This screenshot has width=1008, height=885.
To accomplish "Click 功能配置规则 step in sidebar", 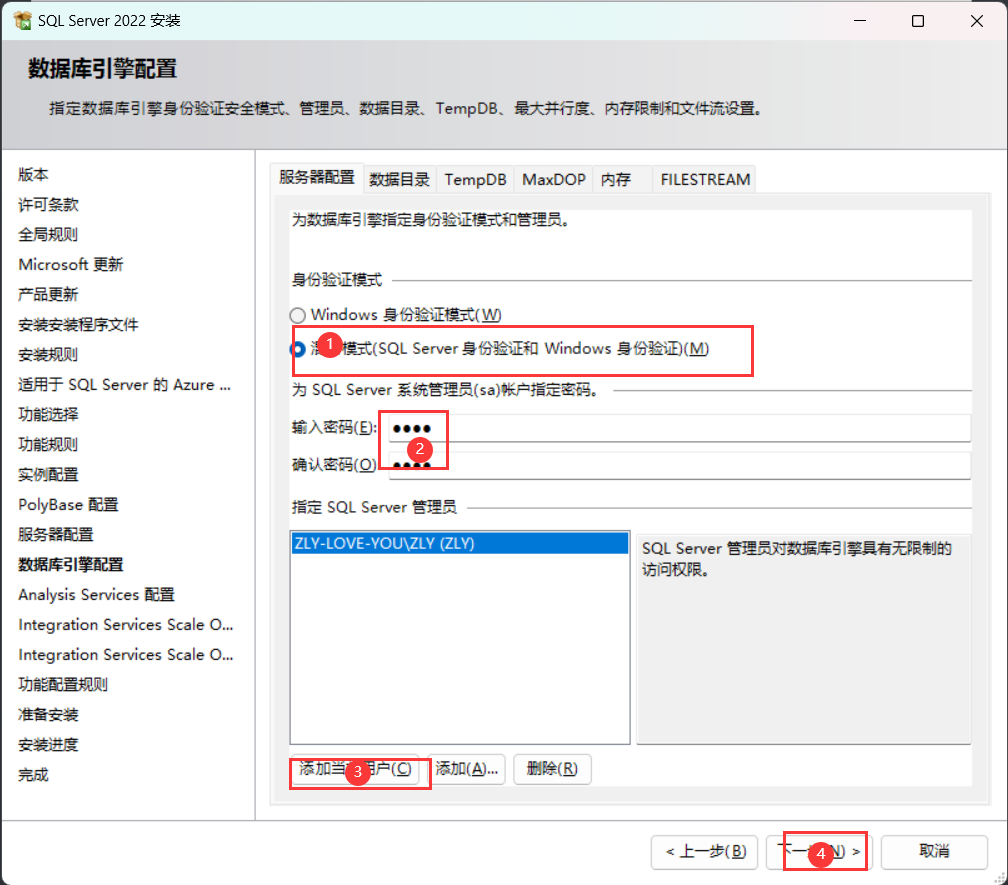I will coord(63,684).
